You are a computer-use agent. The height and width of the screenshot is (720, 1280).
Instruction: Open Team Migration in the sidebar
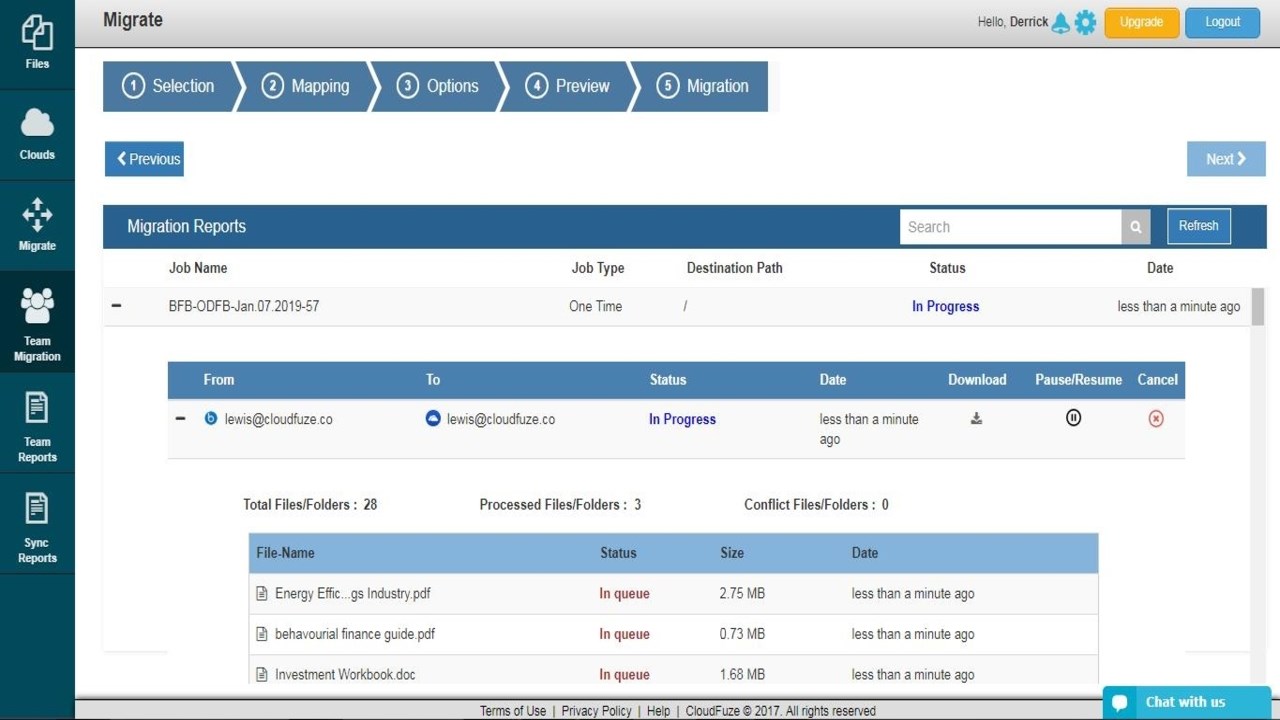coord(37,322)
